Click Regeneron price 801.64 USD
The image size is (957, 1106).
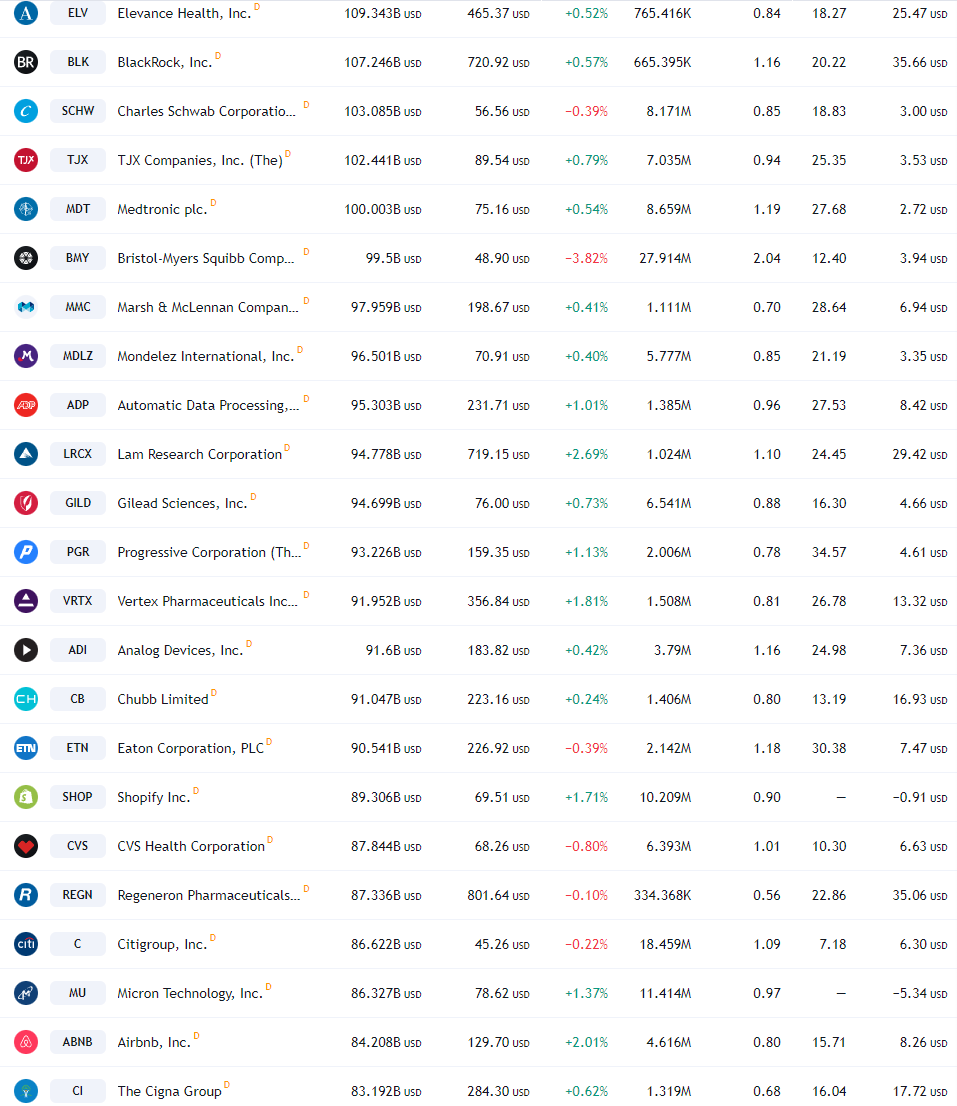[498, 896]
